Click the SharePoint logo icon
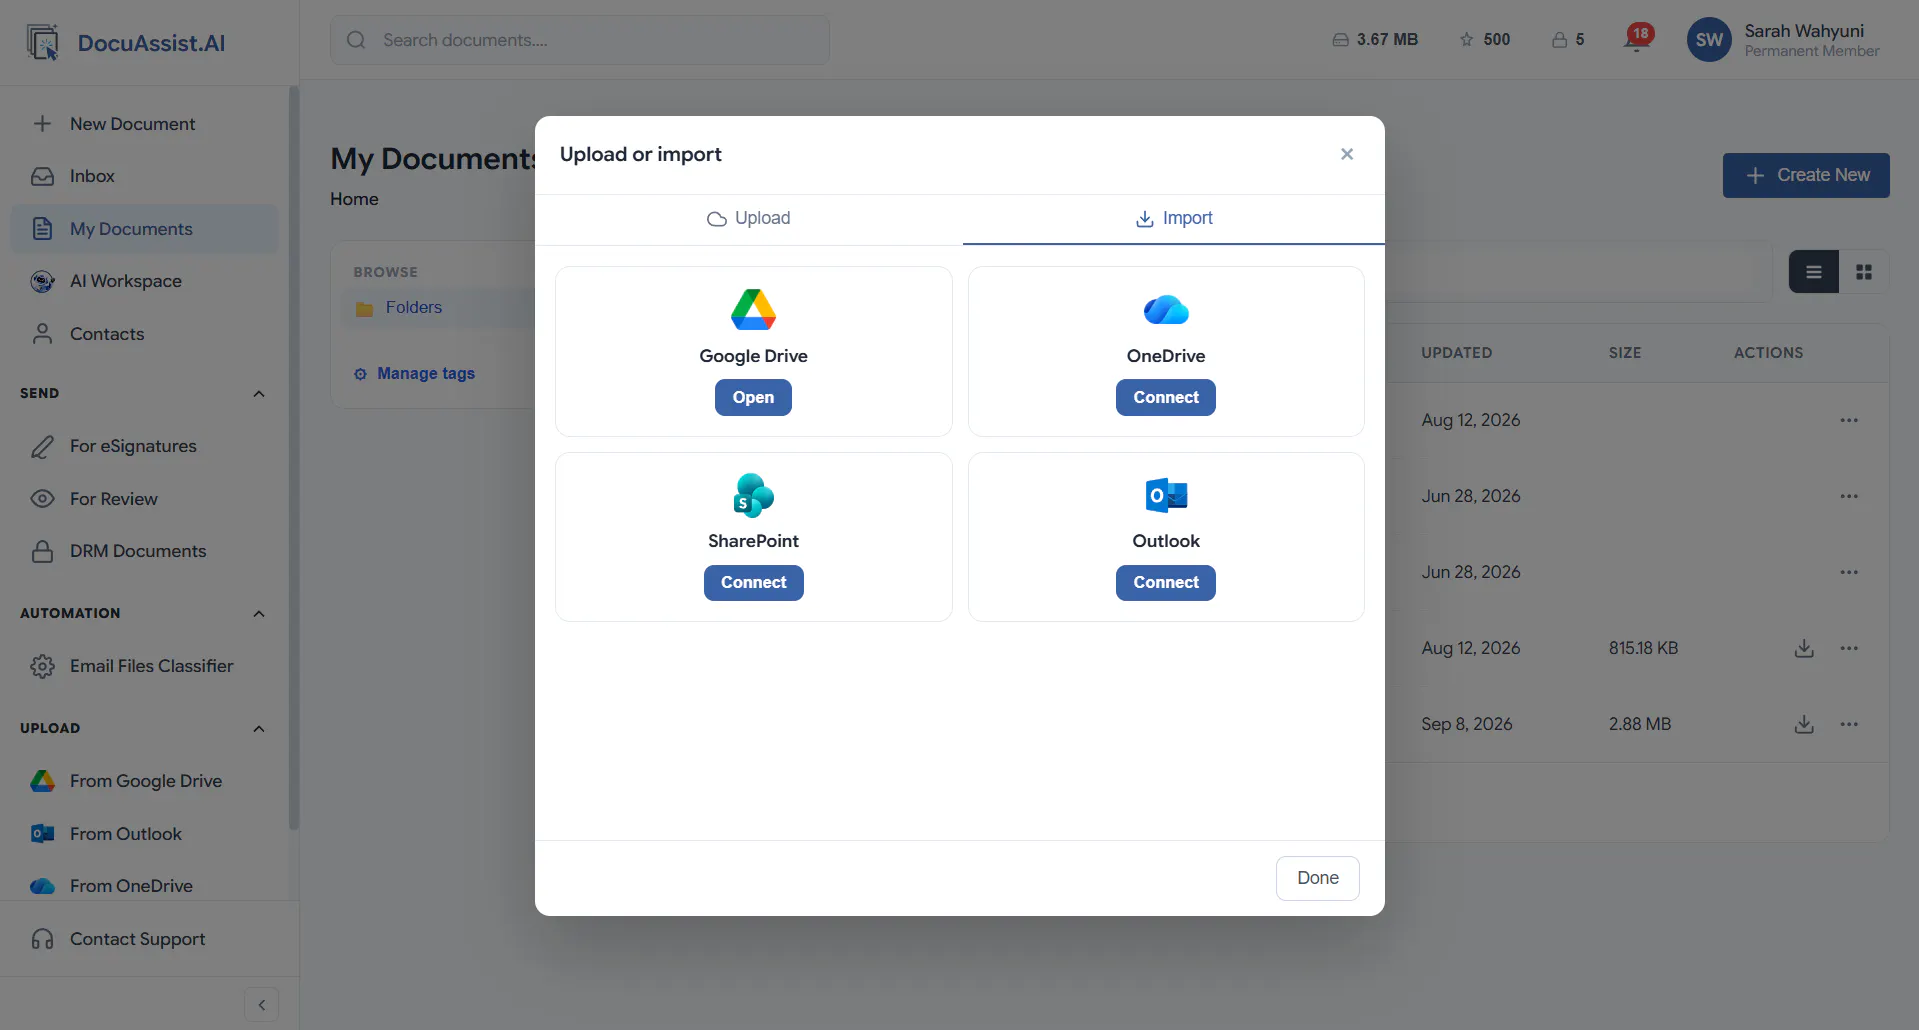The image size is (1919, 1030). click(754, 496)
